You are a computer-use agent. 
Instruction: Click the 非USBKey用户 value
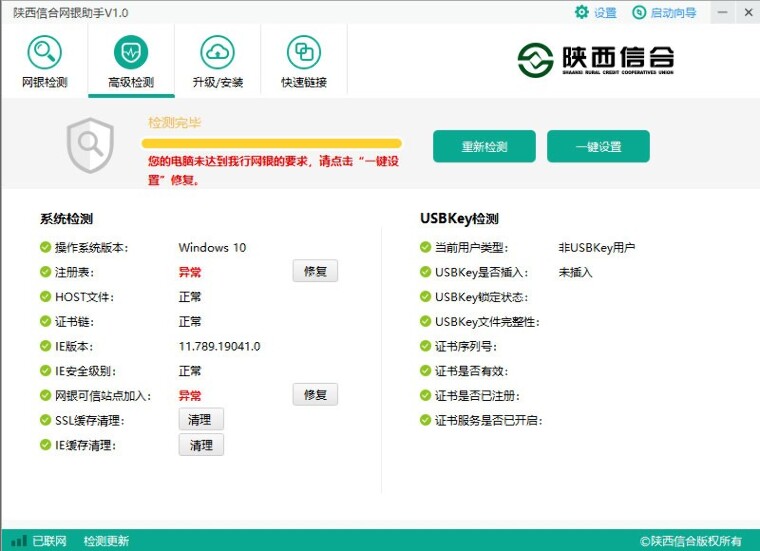[x=597, y=248]
